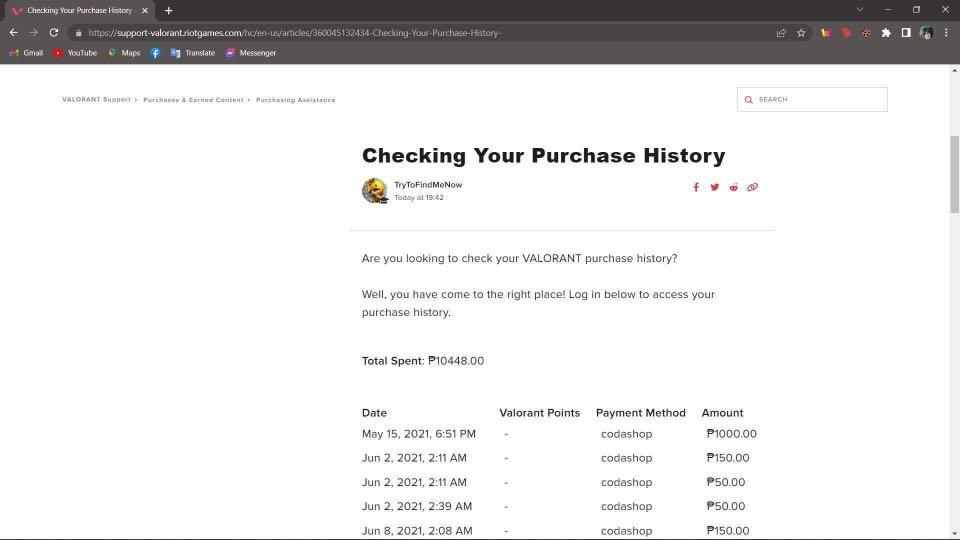Click the page vertical scrollbar thumb
Viewport: 960px width, 540px height.
pyautogui.click(x=954, y=174)
